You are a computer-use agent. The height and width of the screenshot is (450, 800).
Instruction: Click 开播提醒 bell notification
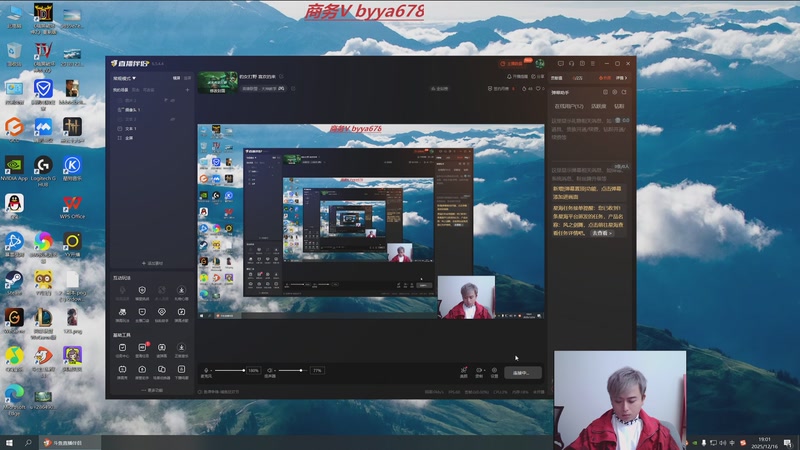click(518, 77)
